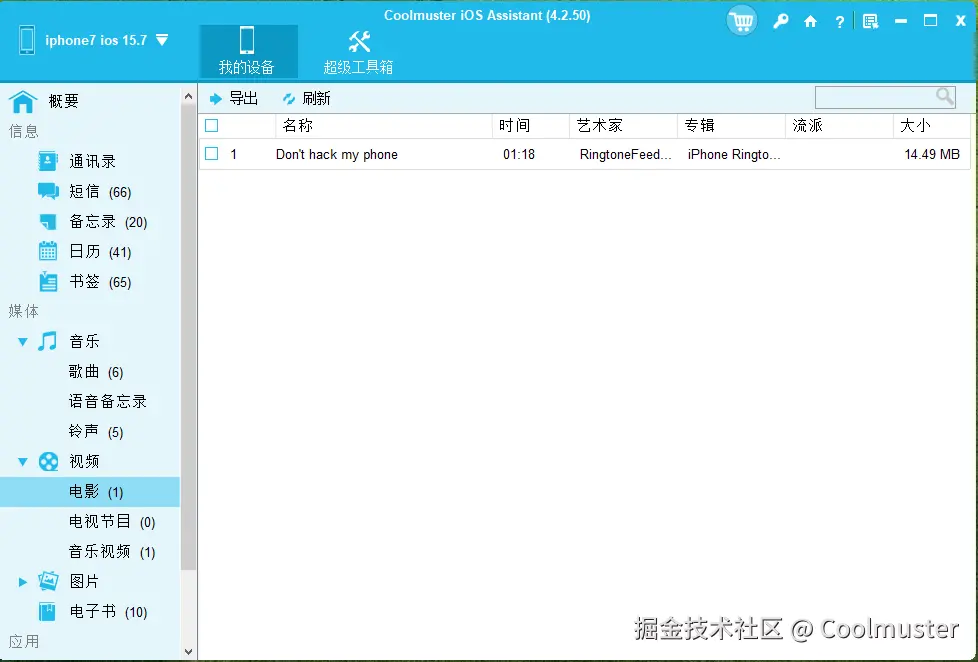
Task: Click the magnifier search icon
Action: click(945, 97)
